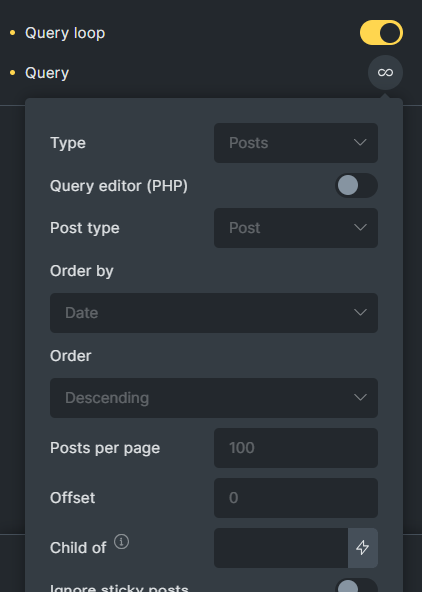This screenshot has height=592, width=422.
Task: Toggle Ignore sticky posts switch
Action: pyautogui.click(x=356, y=585)
